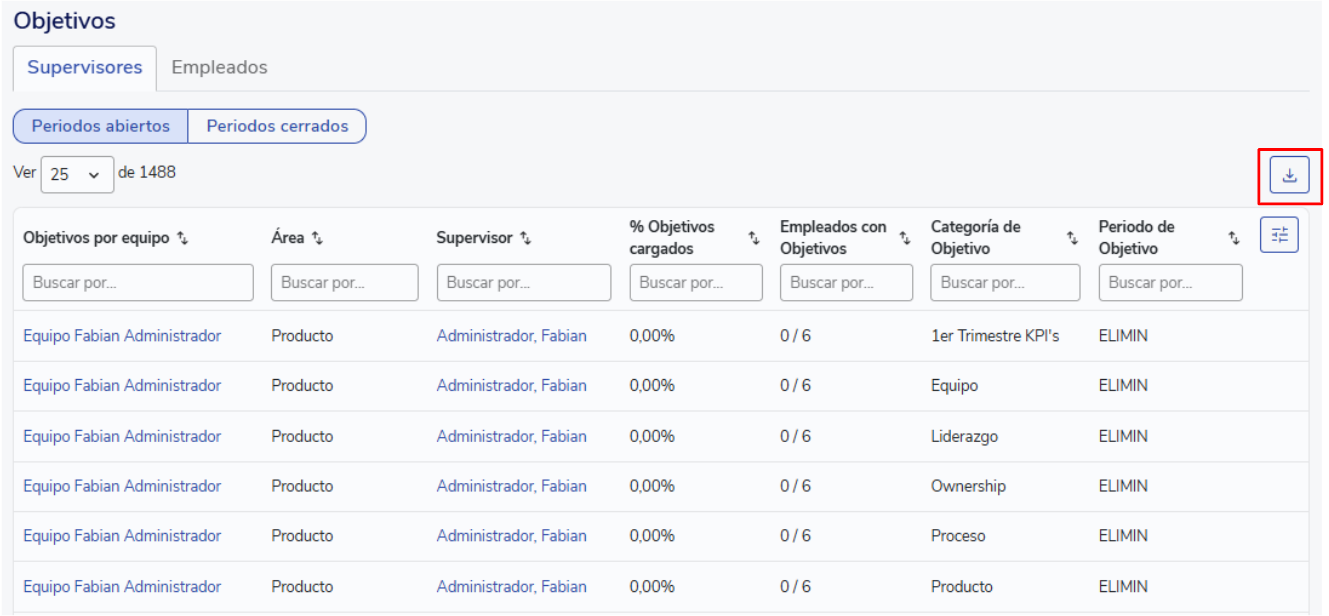Switch to Periodos cerrados toggle

(x=277, y=126)
